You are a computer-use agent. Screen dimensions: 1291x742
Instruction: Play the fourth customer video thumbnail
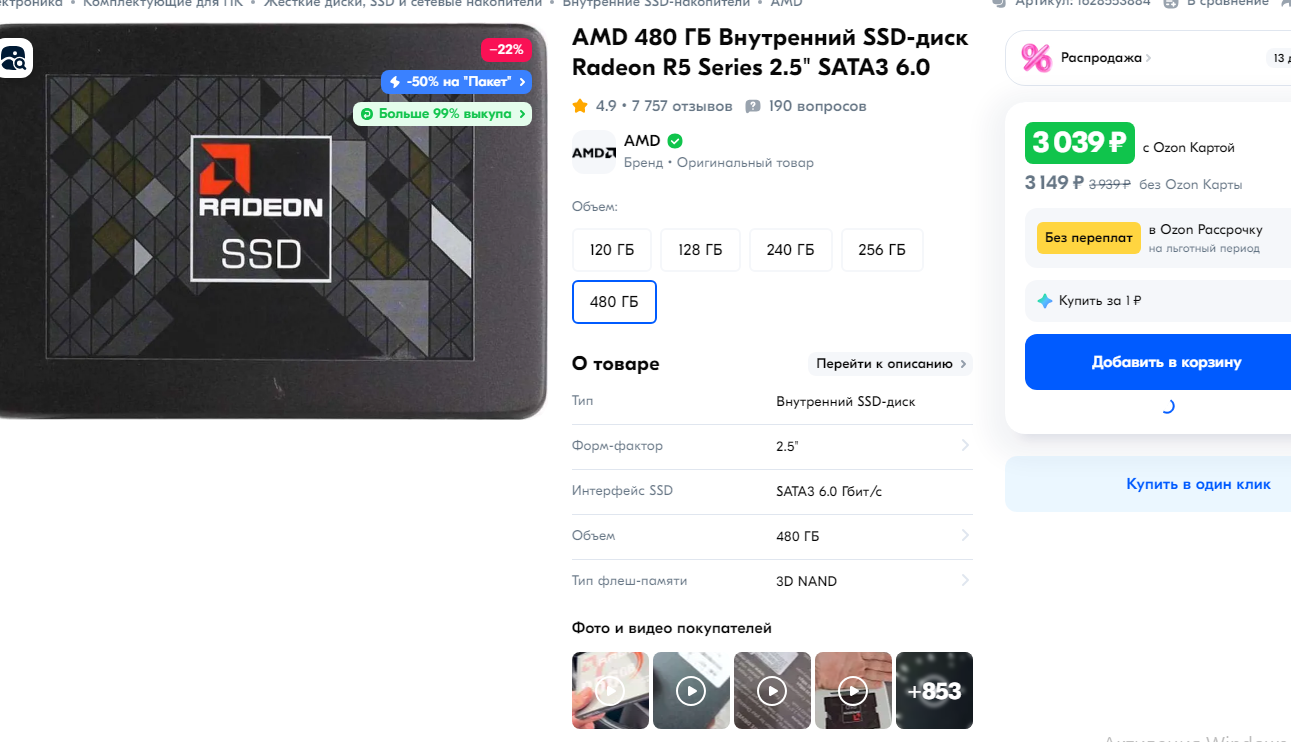(x=853, y=690)
